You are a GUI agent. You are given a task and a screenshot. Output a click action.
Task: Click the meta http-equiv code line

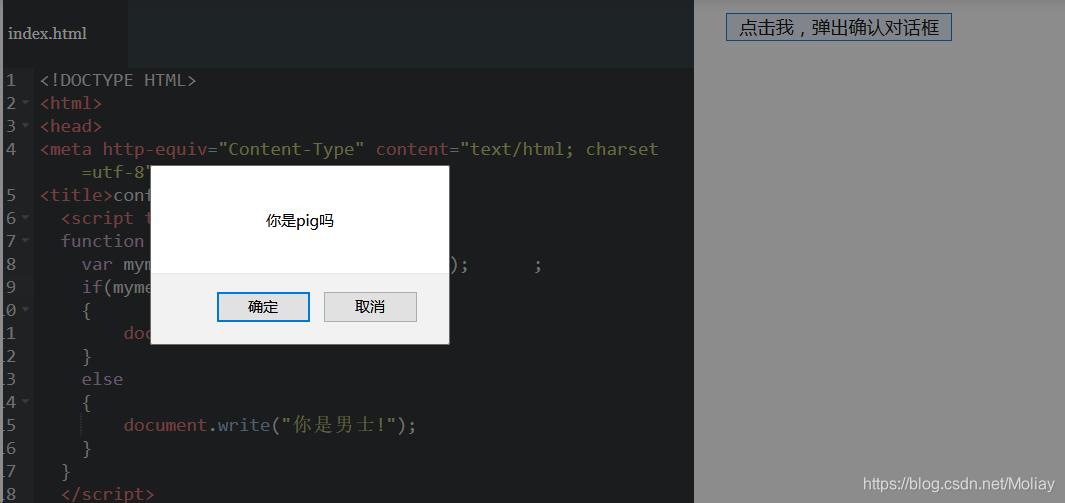click(349, 149)
